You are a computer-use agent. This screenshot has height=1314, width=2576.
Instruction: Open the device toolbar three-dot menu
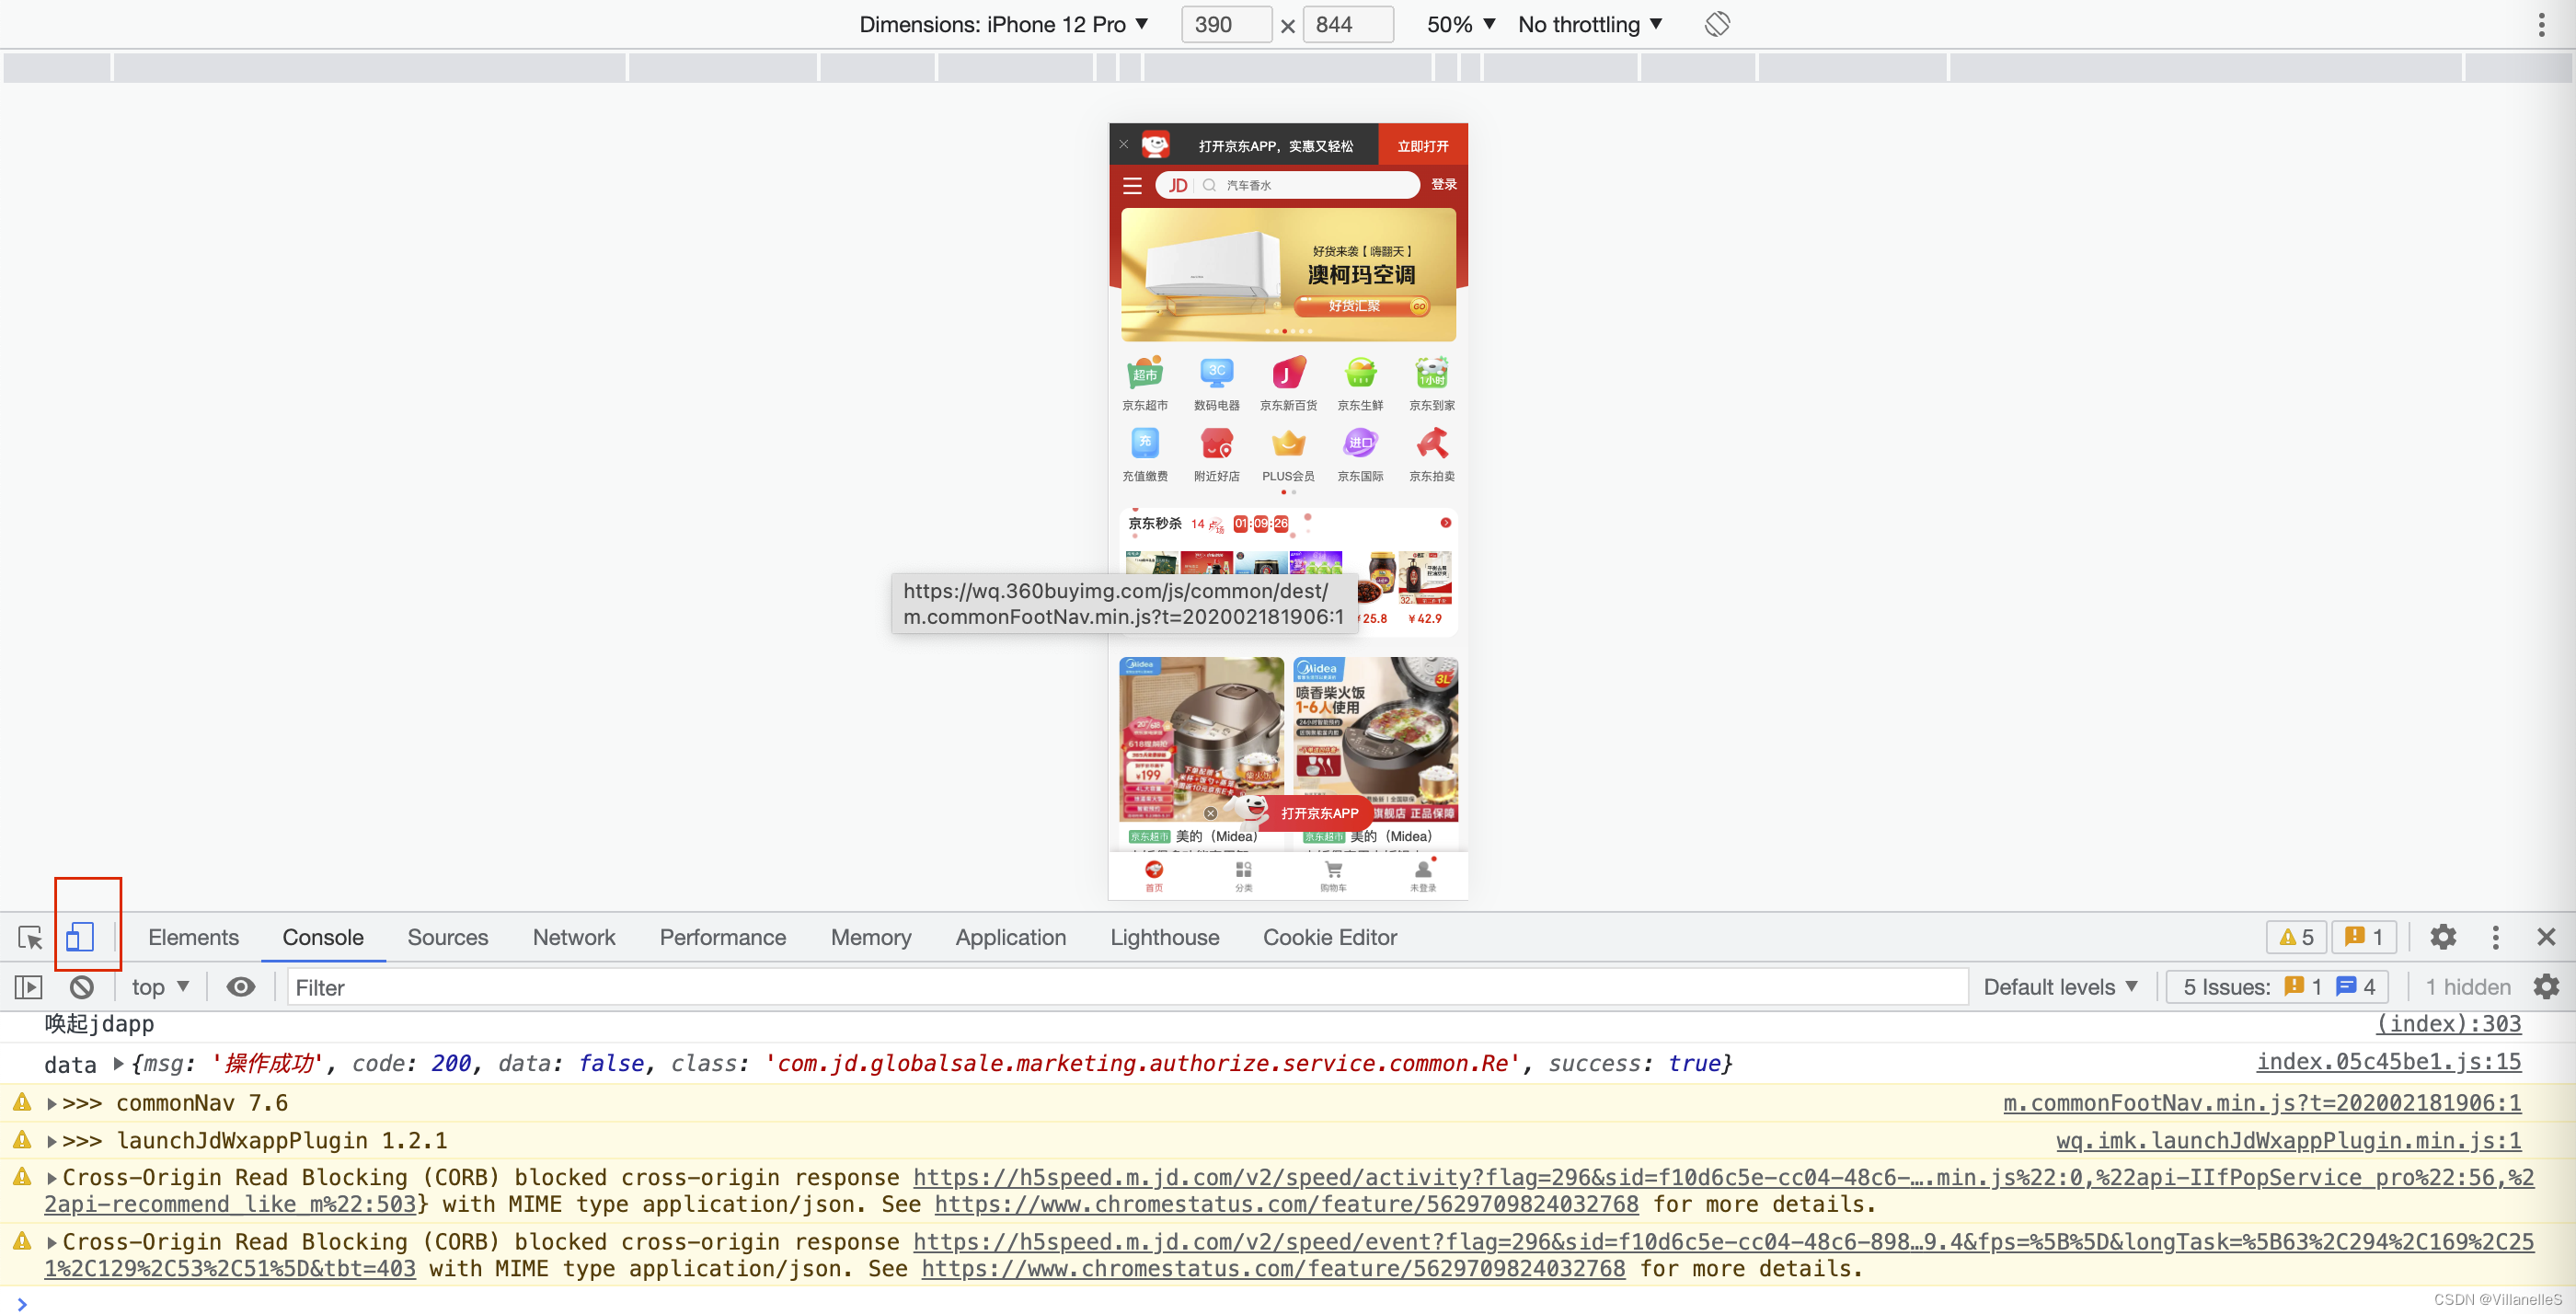[2541, 25]
